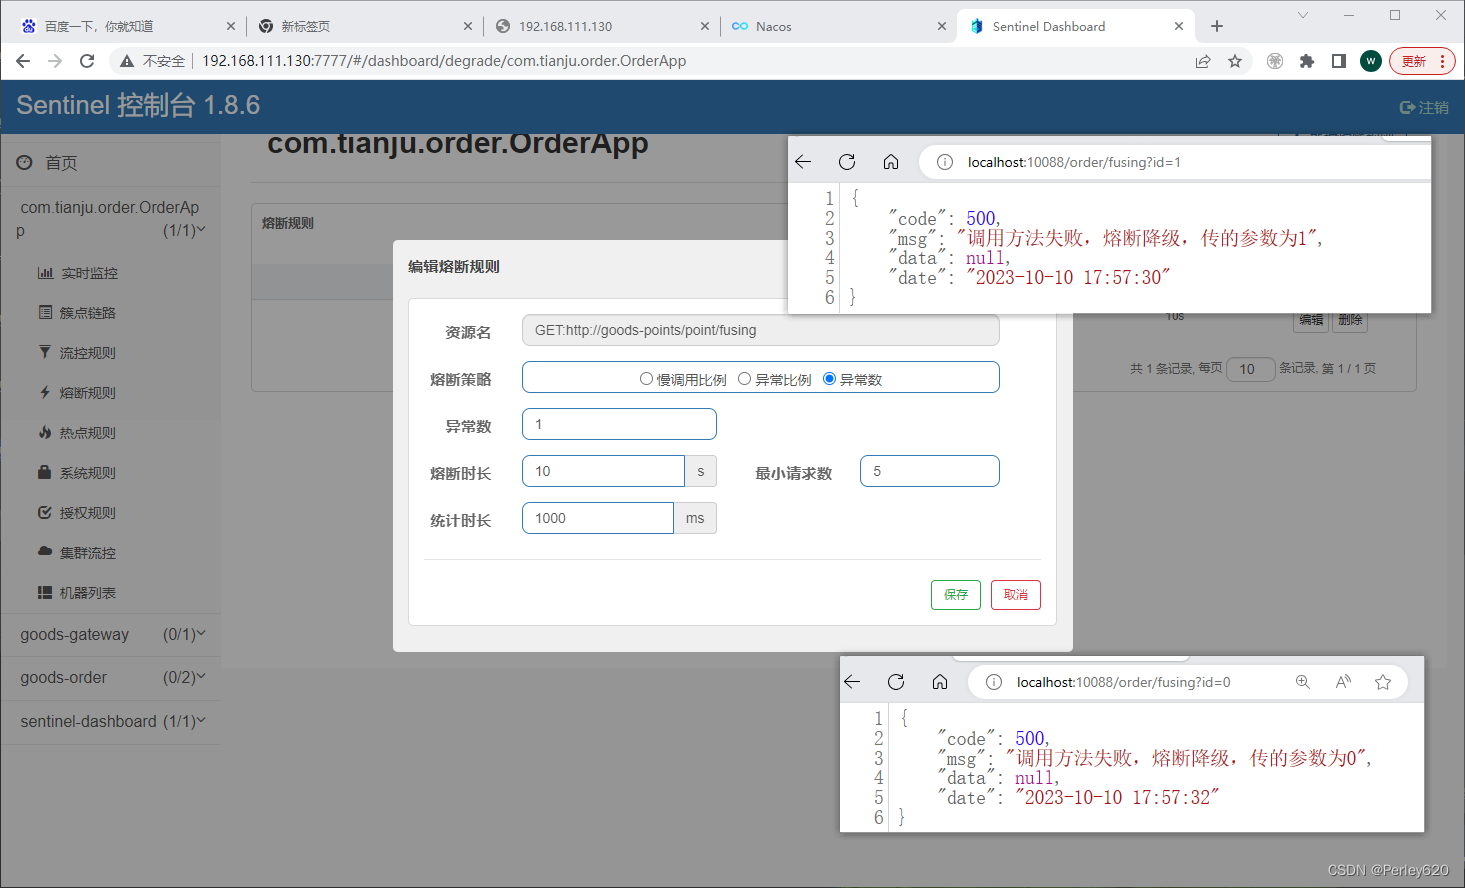The width and height of the screenshot is (1465, 888).
Task: Save the circuit-breaker rule with 保存
Action: [956, 595]
